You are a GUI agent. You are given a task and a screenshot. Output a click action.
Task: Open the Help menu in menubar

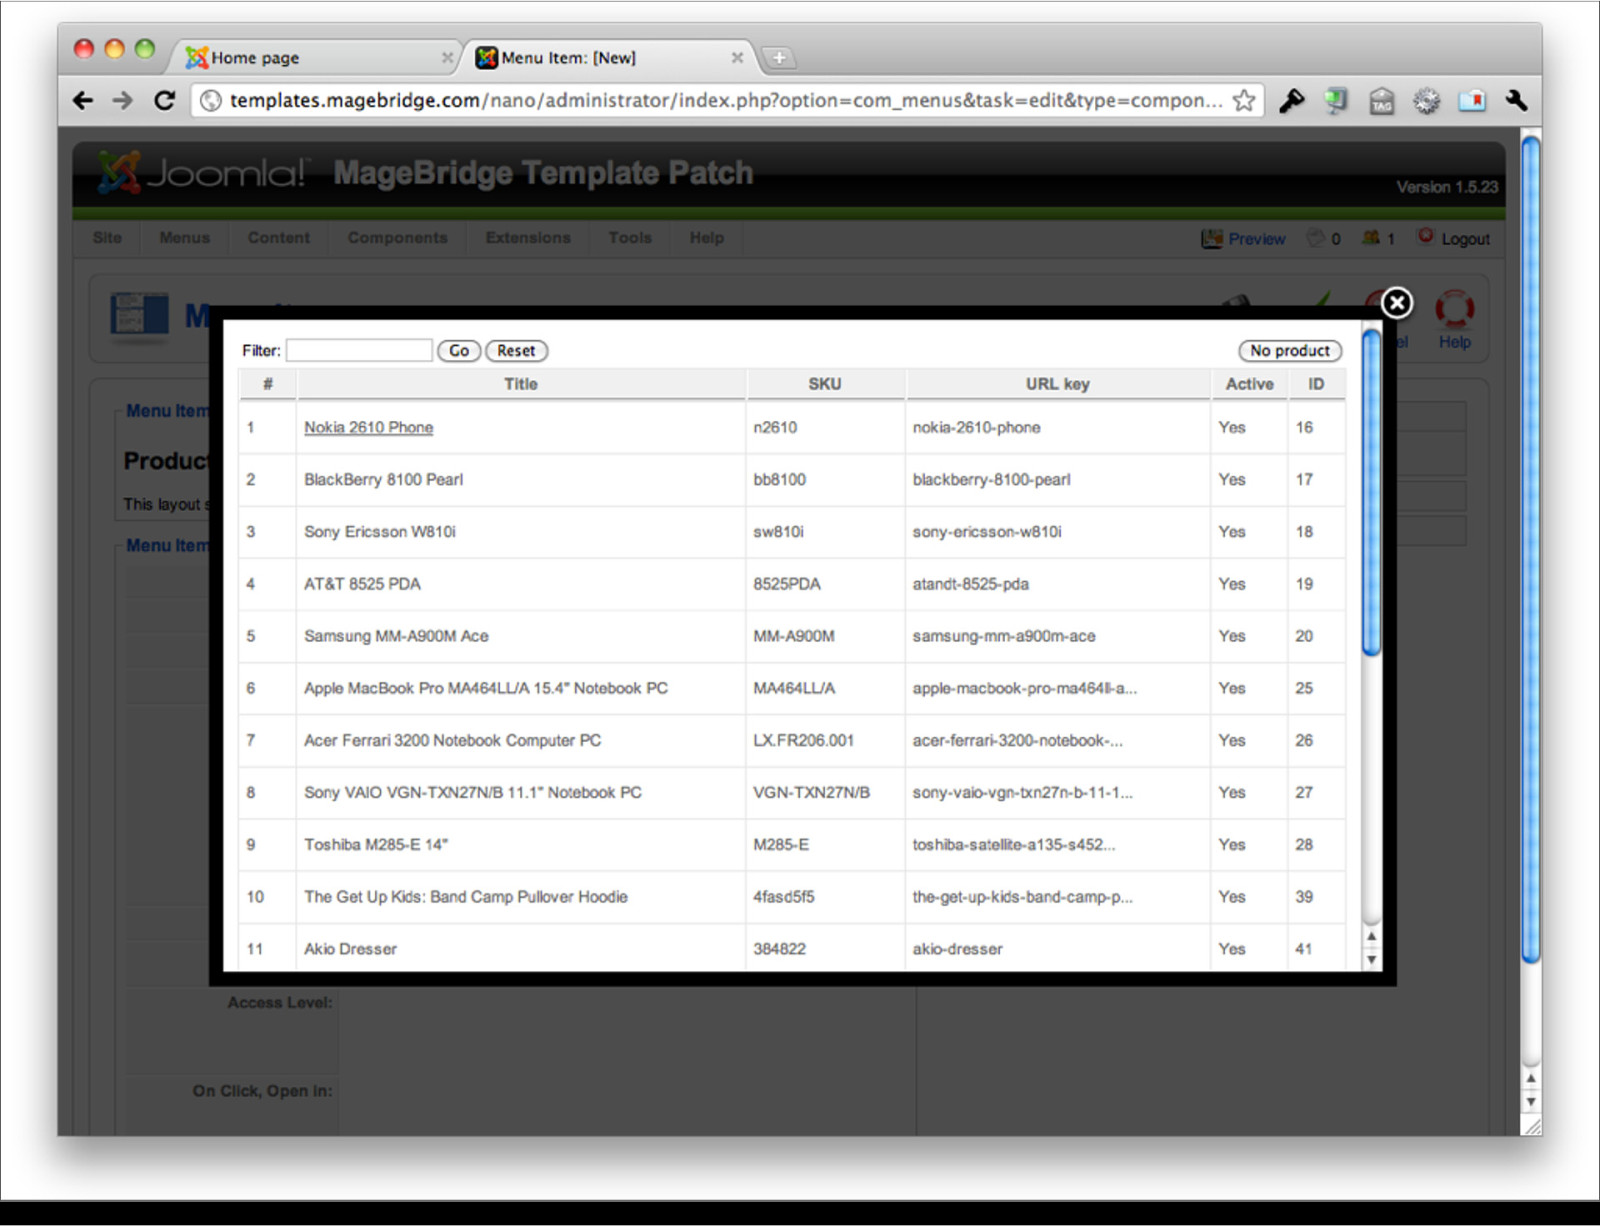click(x=706, y=238)
